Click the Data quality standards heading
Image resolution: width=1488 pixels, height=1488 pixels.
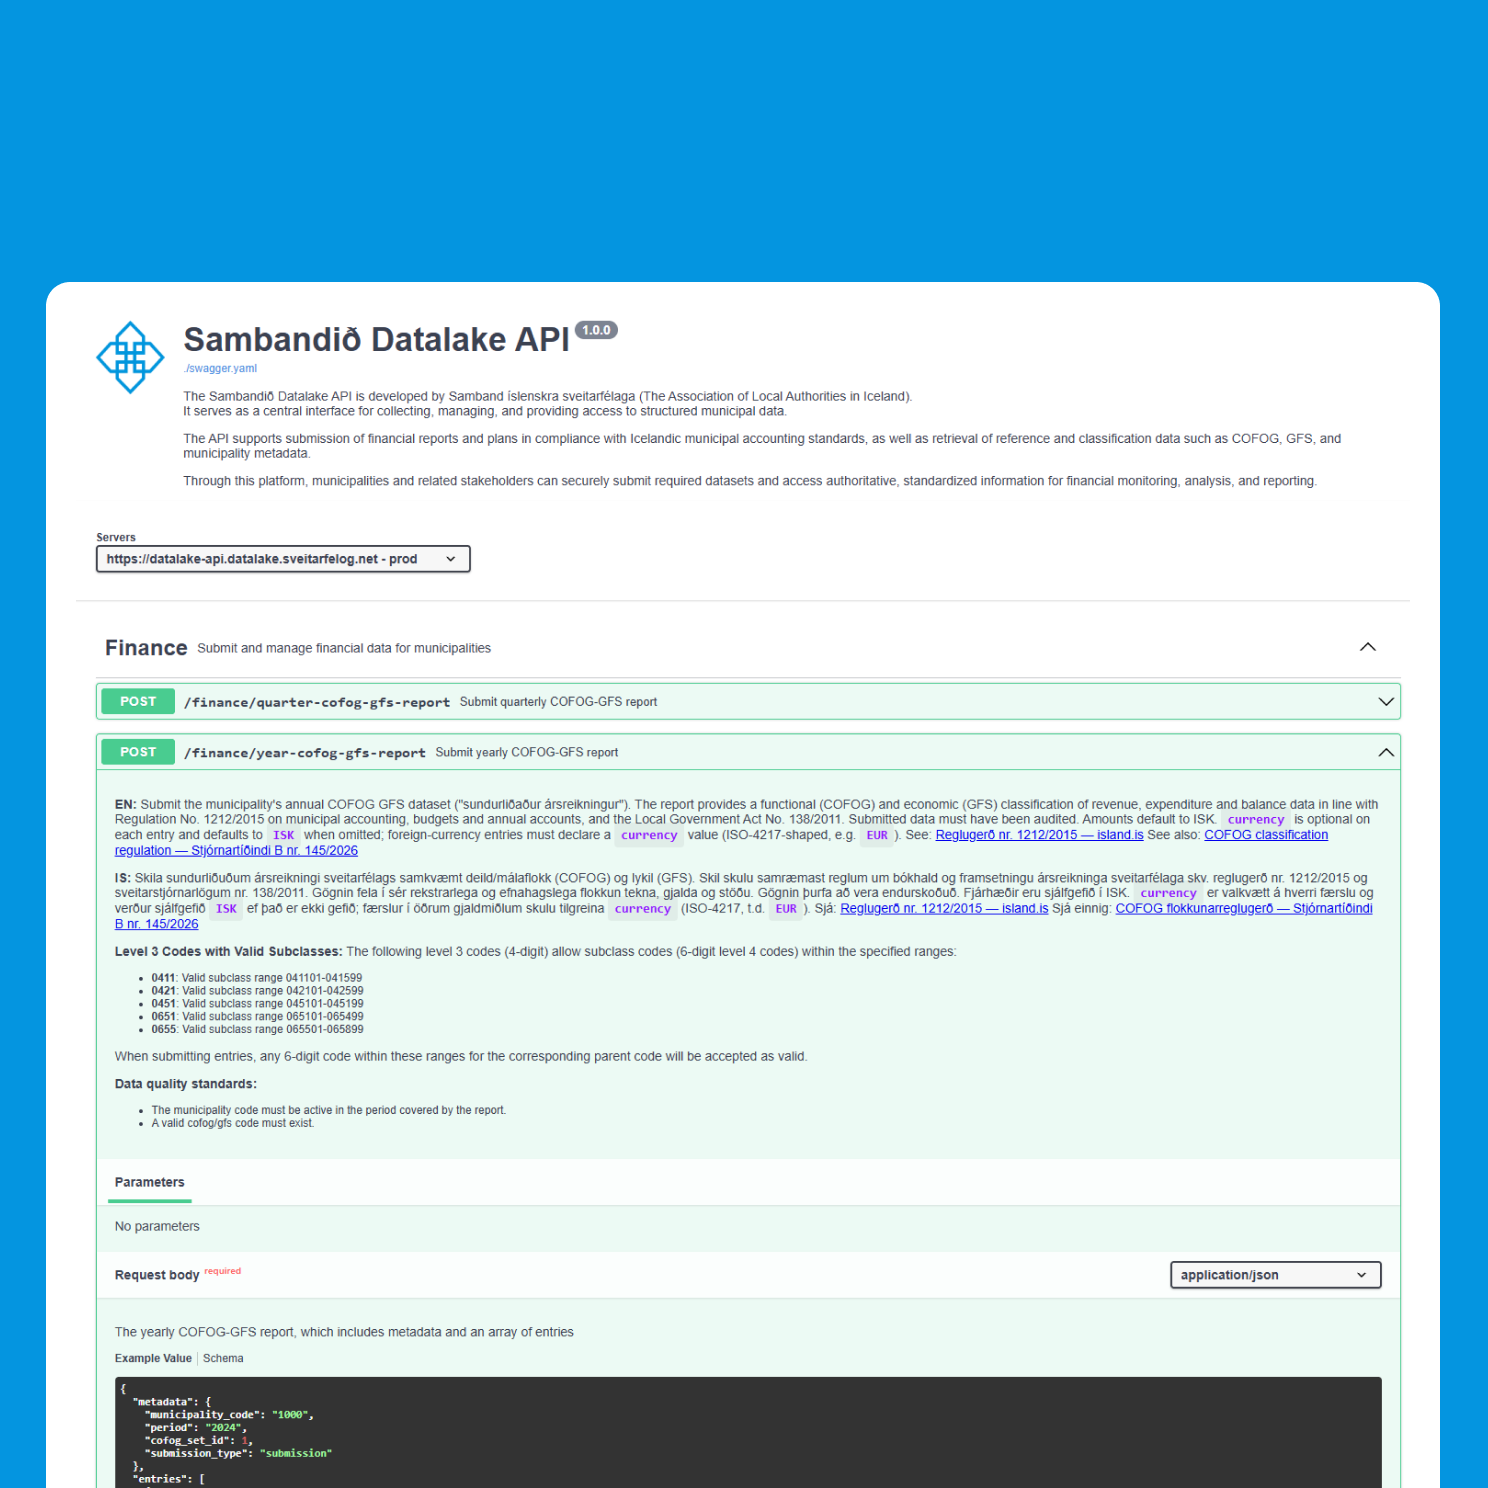[x=185, y=1084]
